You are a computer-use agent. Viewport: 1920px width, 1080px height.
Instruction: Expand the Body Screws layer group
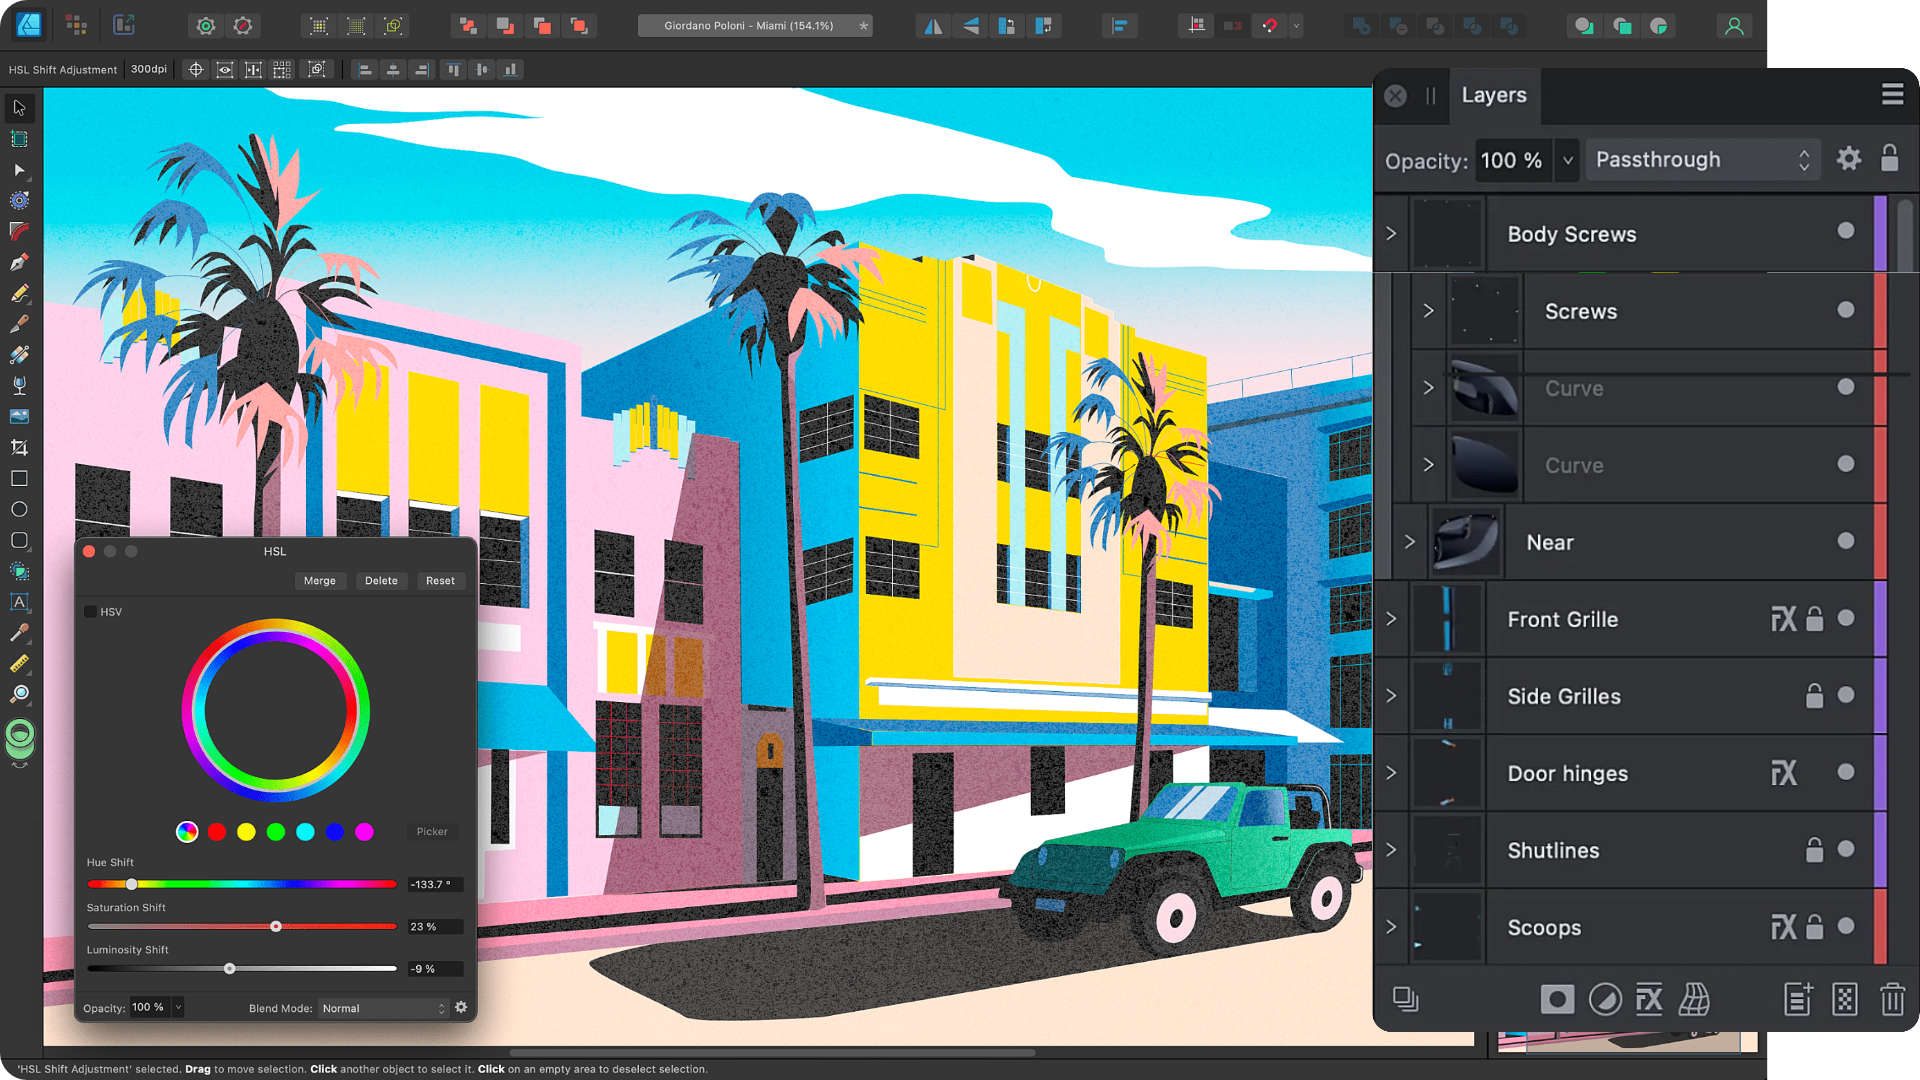pos(1393,233)
